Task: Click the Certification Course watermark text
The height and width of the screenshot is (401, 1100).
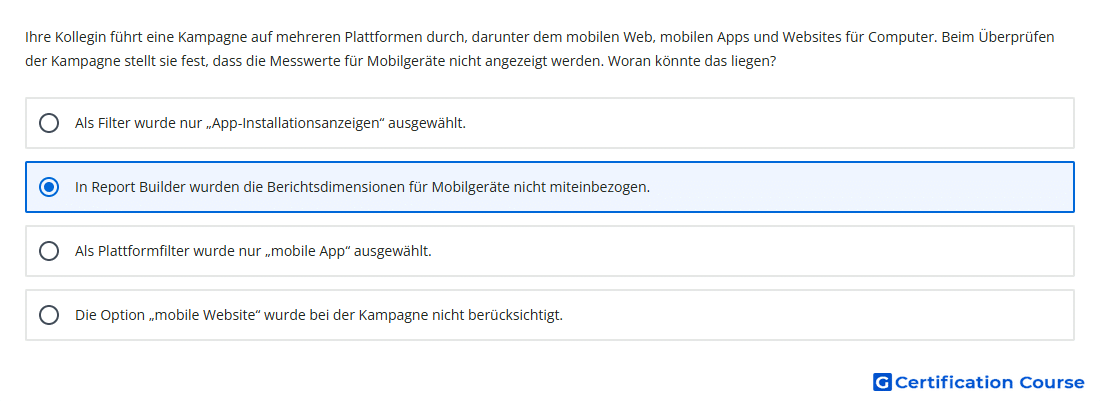Action: tap(989, 382)
